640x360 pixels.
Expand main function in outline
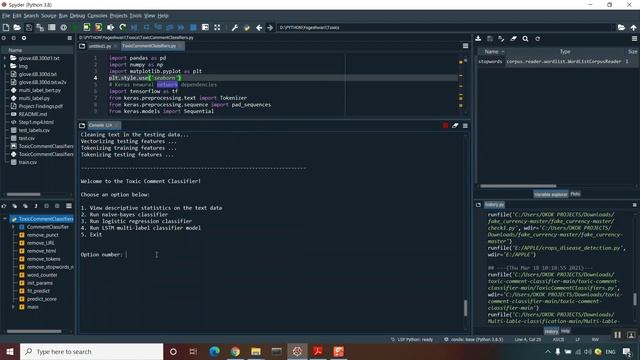13,307
